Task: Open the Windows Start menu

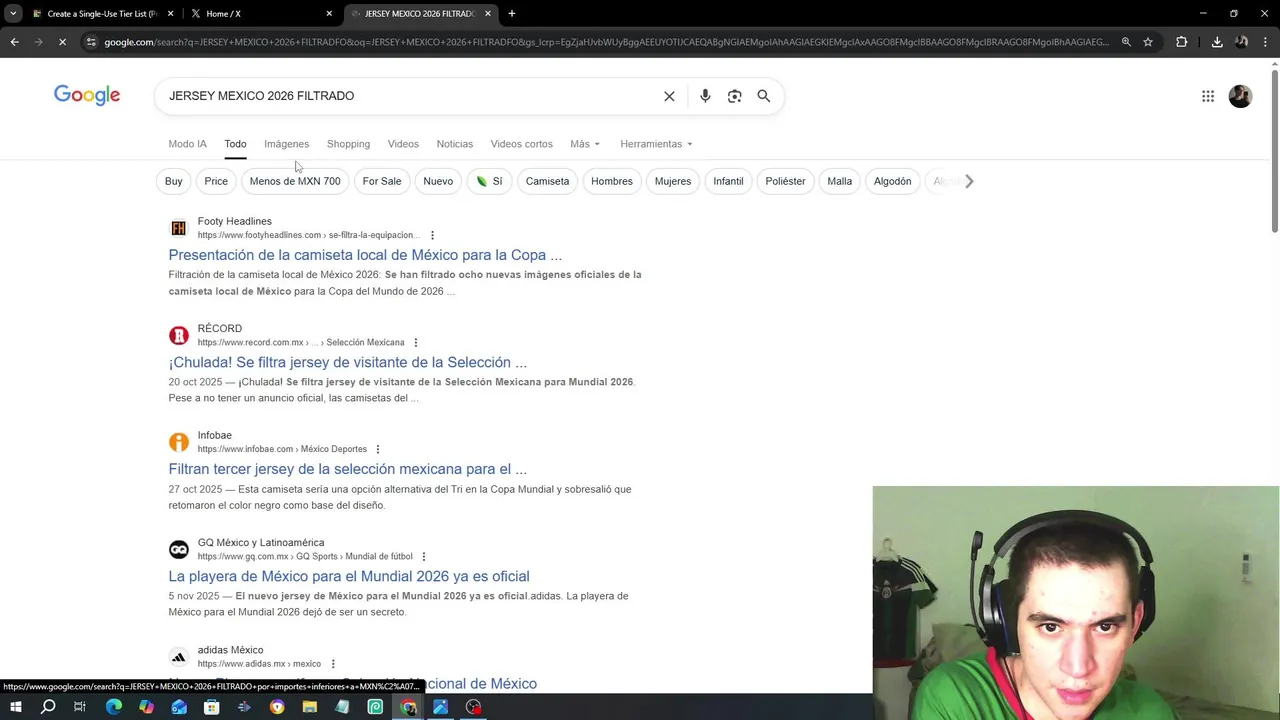Action: coord(15,707)
